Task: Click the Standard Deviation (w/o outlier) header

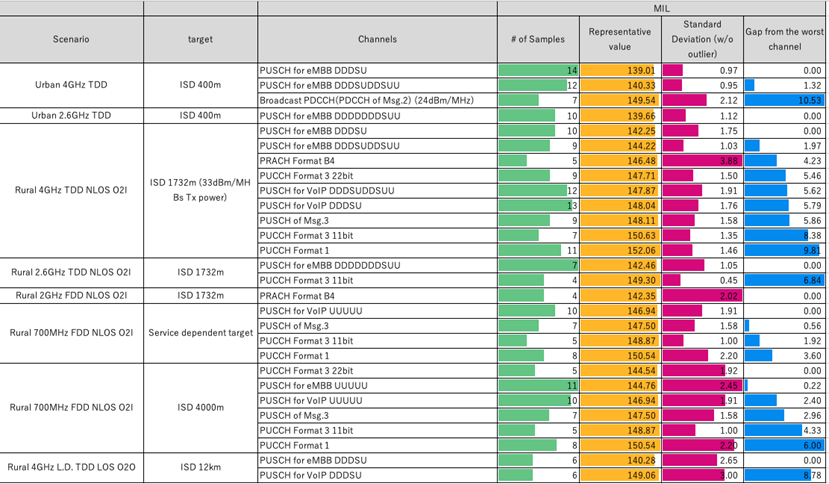Action: pyautogui.click(x=700, y=40)
